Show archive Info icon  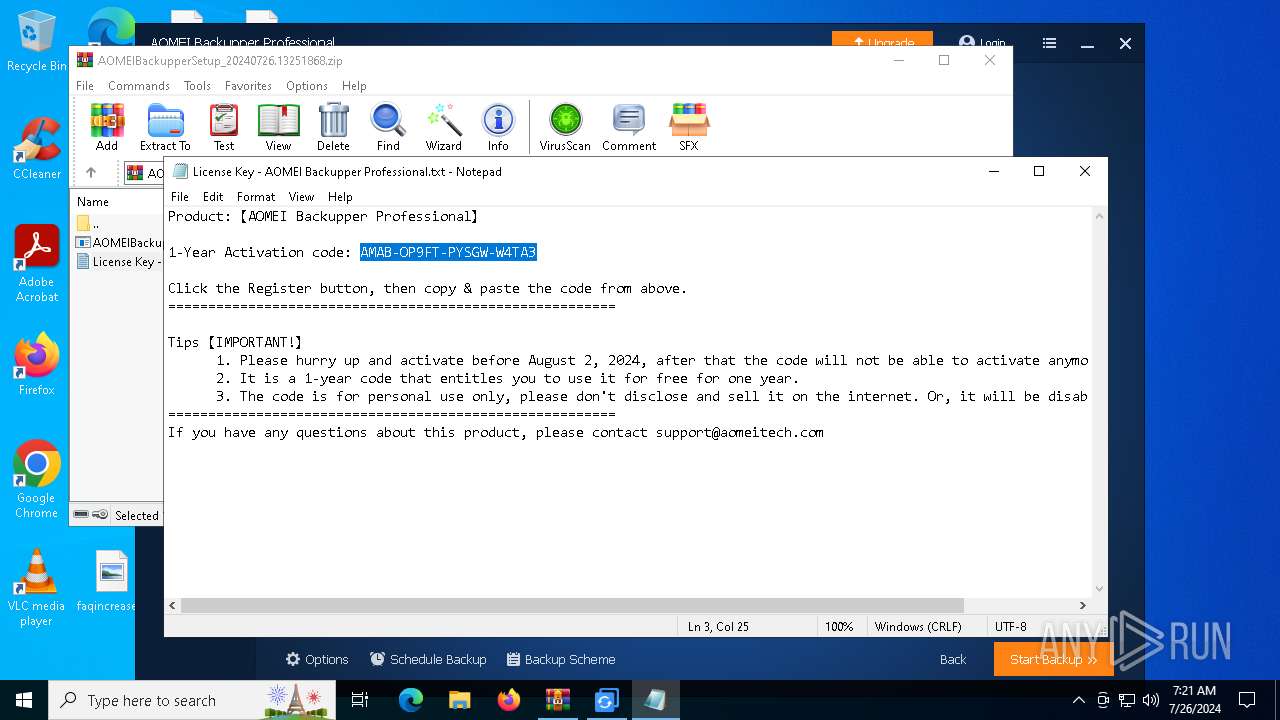(498, 127)
